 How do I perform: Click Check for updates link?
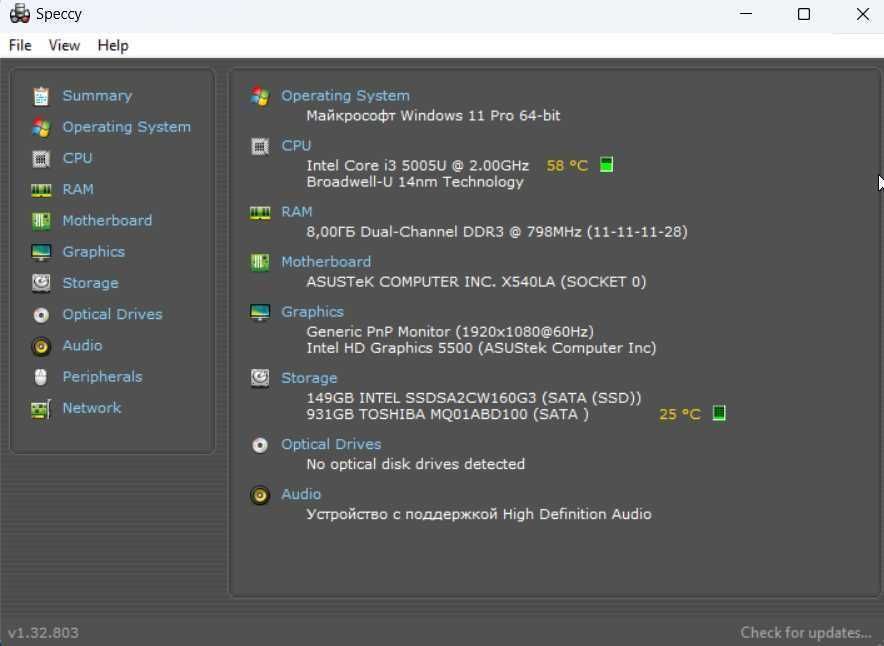(806, 633)
